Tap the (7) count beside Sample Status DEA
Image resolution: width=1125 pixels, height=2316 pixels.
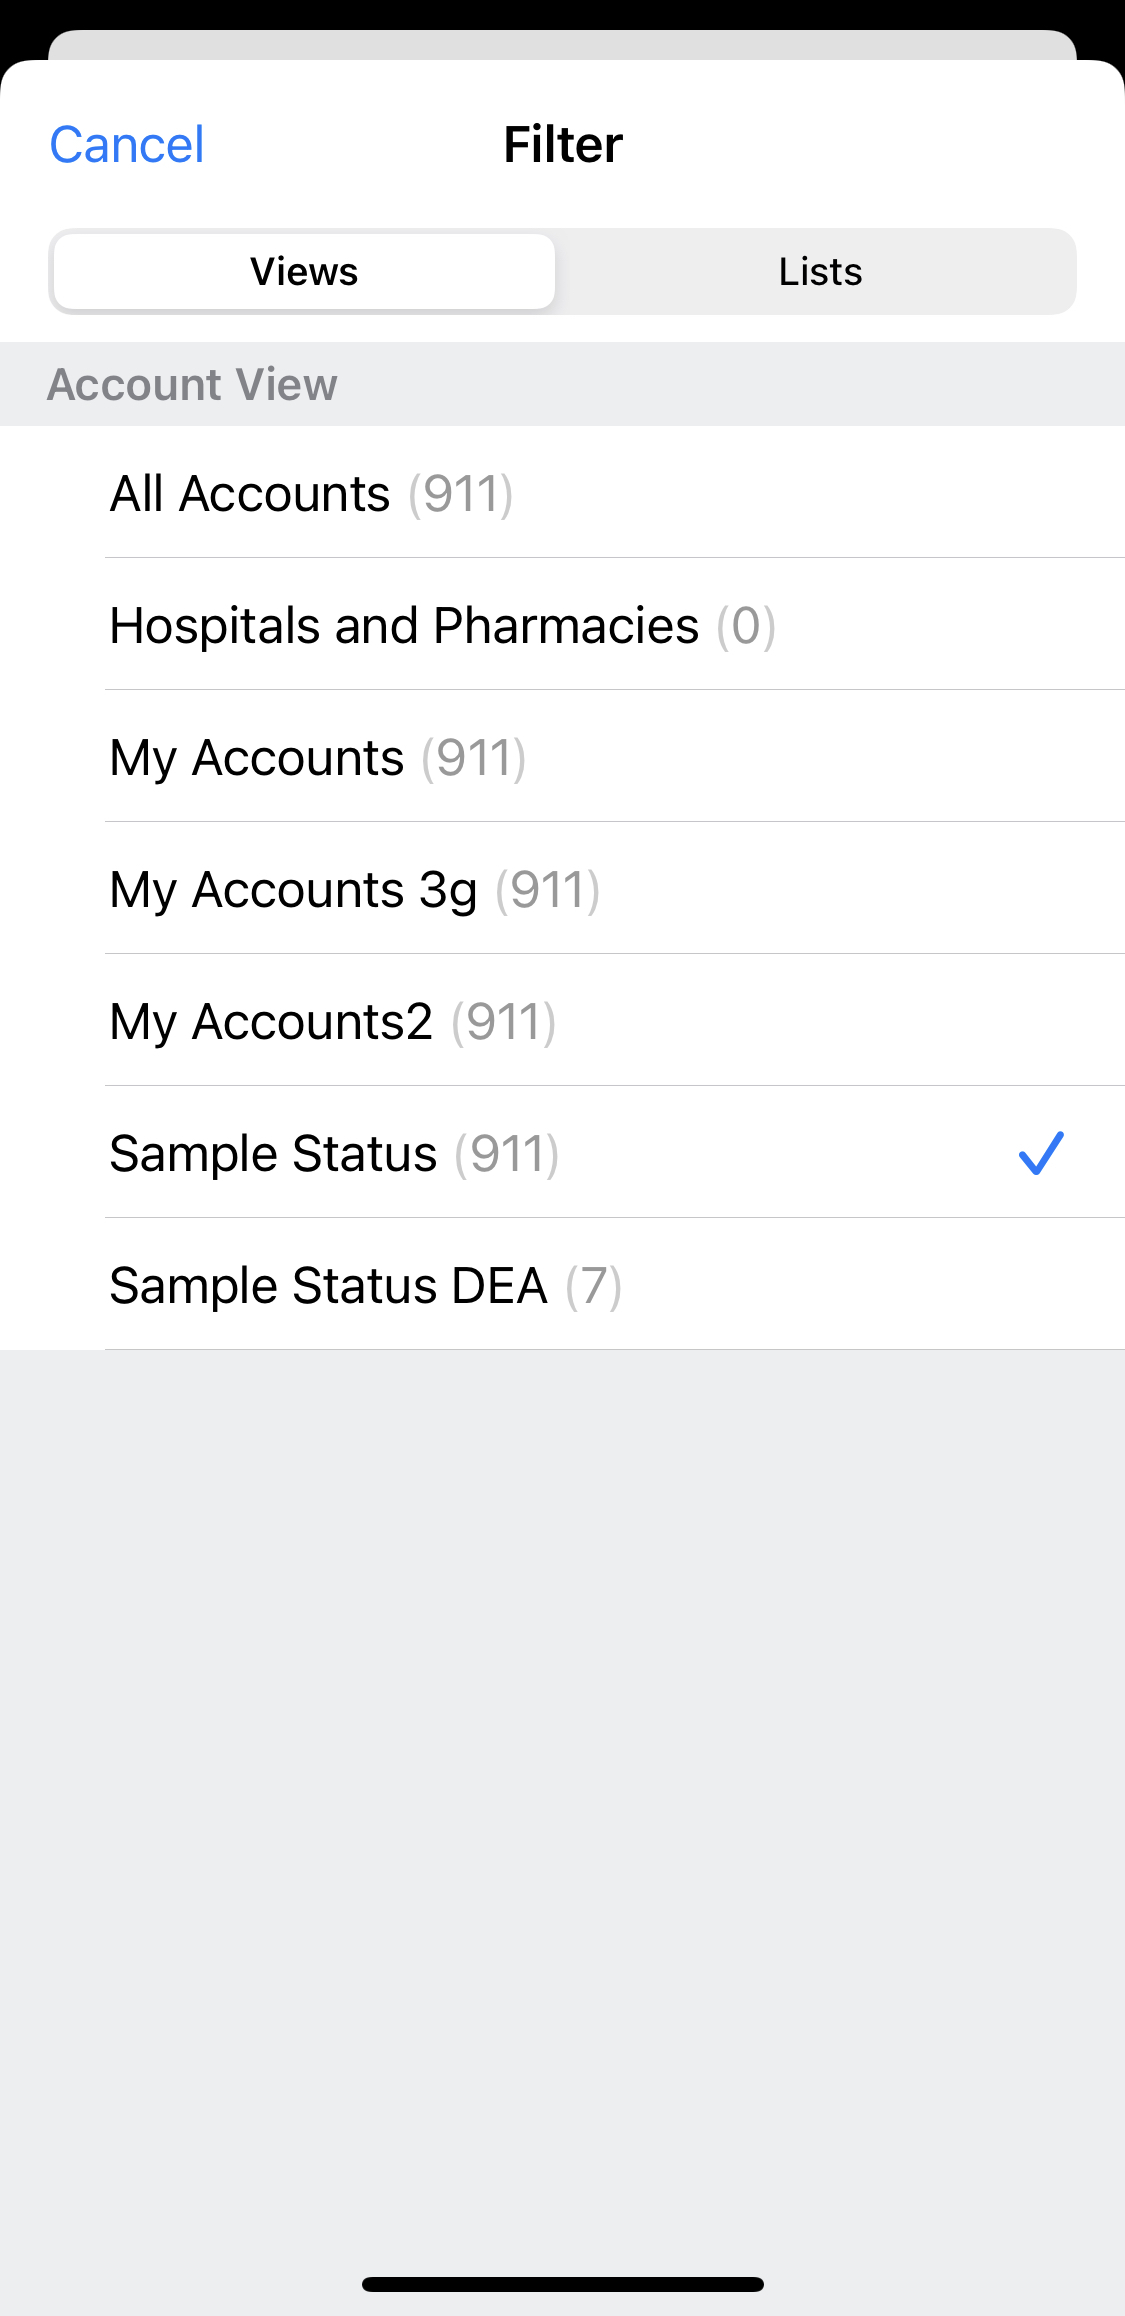coord(593,1287)
